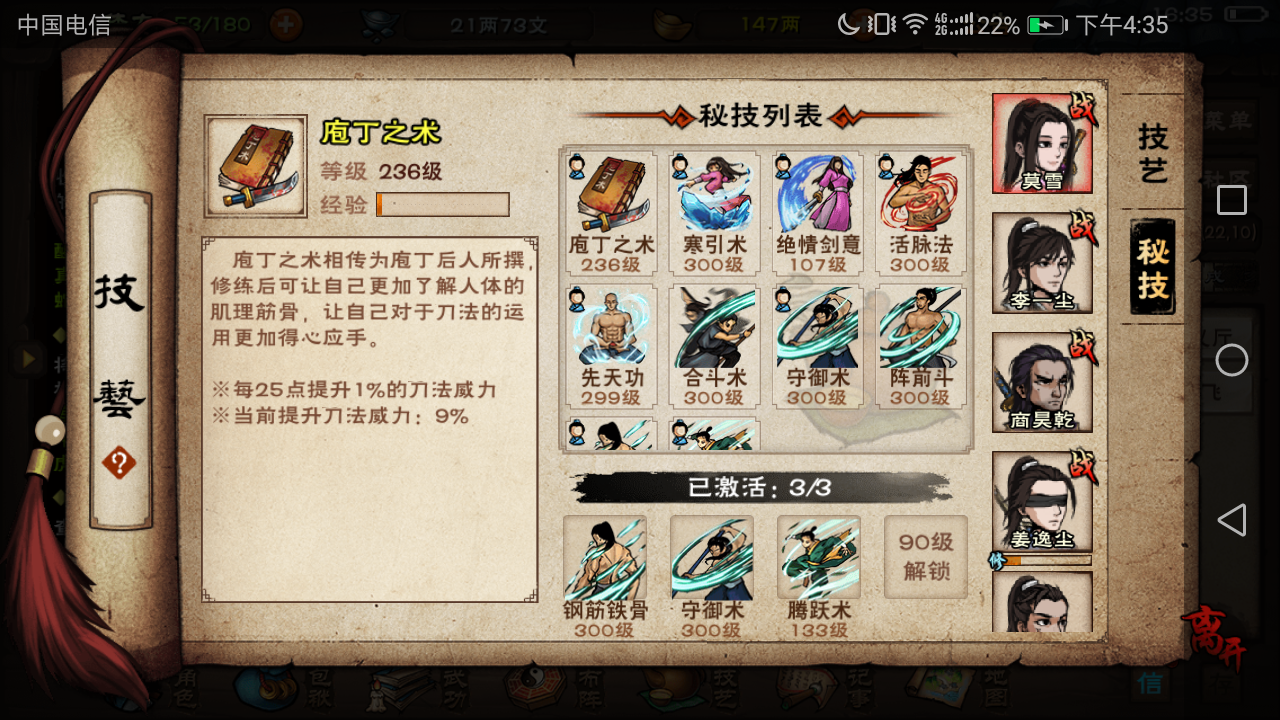Toggle the activated 守御术 slot
1280x720 pixels.
coord(711,576)
